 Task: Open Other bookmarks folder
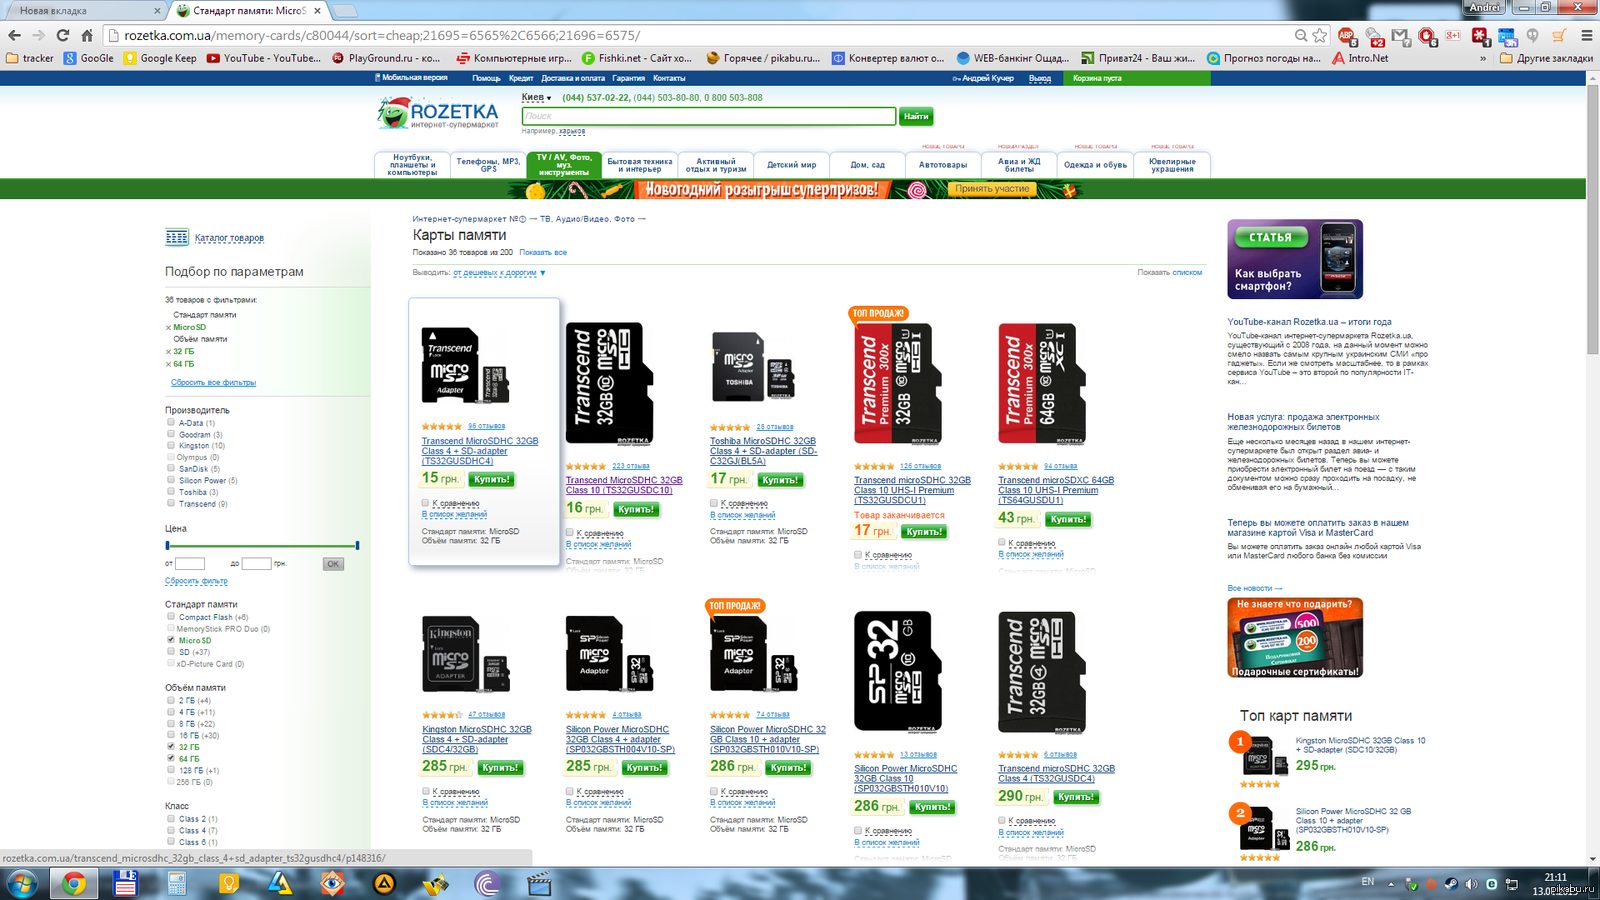click(x=1546, y=58)
